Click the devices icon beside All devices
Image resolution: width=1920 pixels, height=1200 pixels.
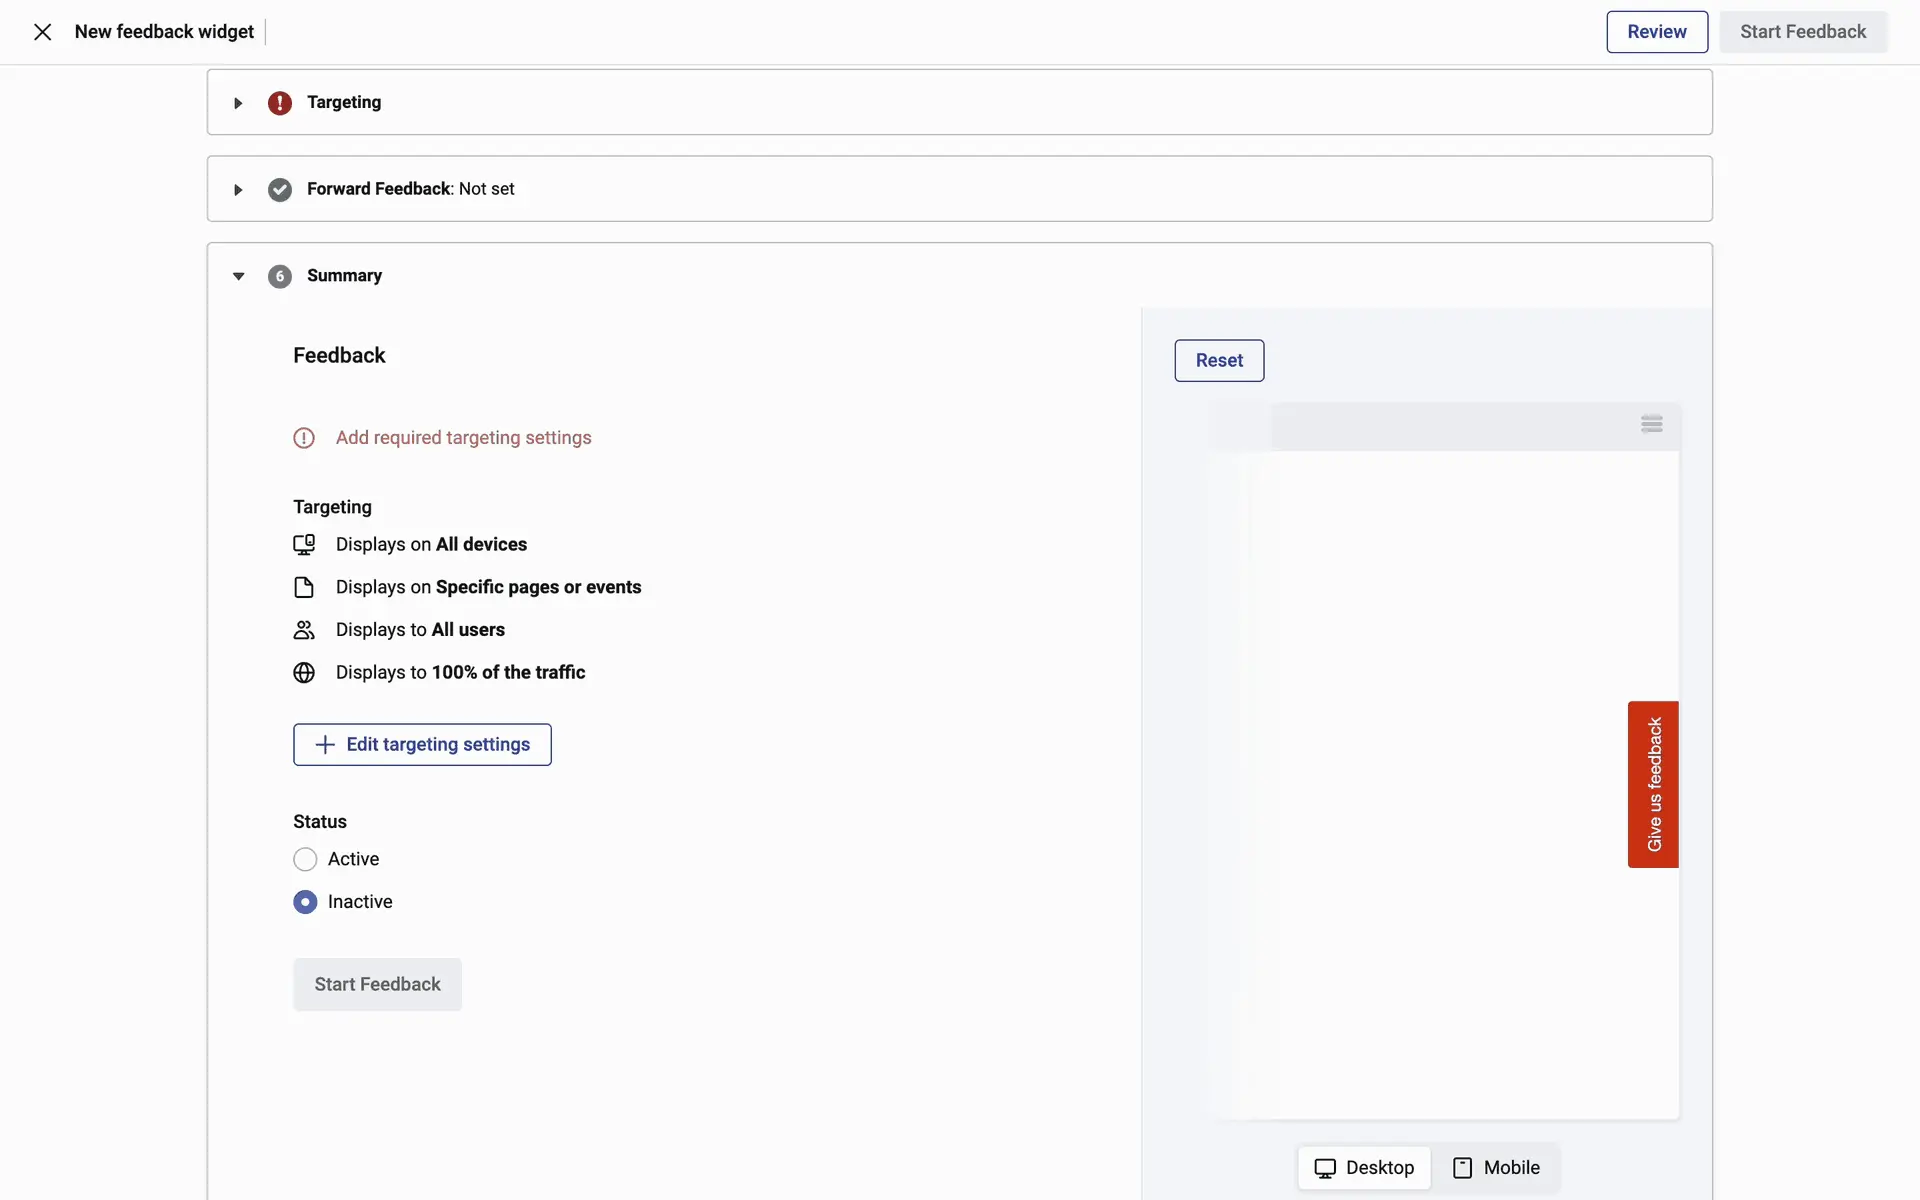[304, 545]
